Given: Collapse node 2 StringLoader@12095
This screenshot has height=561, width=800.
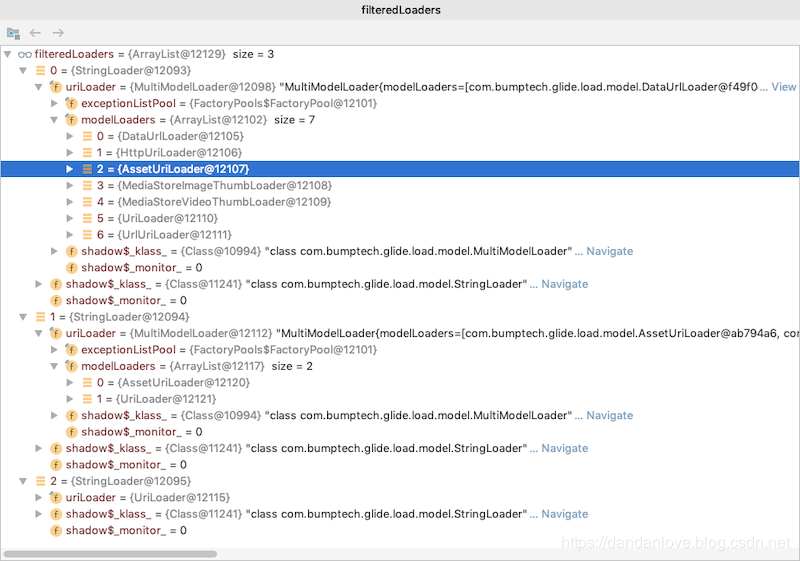Looking at the screenshot, I should click(23, 481).
